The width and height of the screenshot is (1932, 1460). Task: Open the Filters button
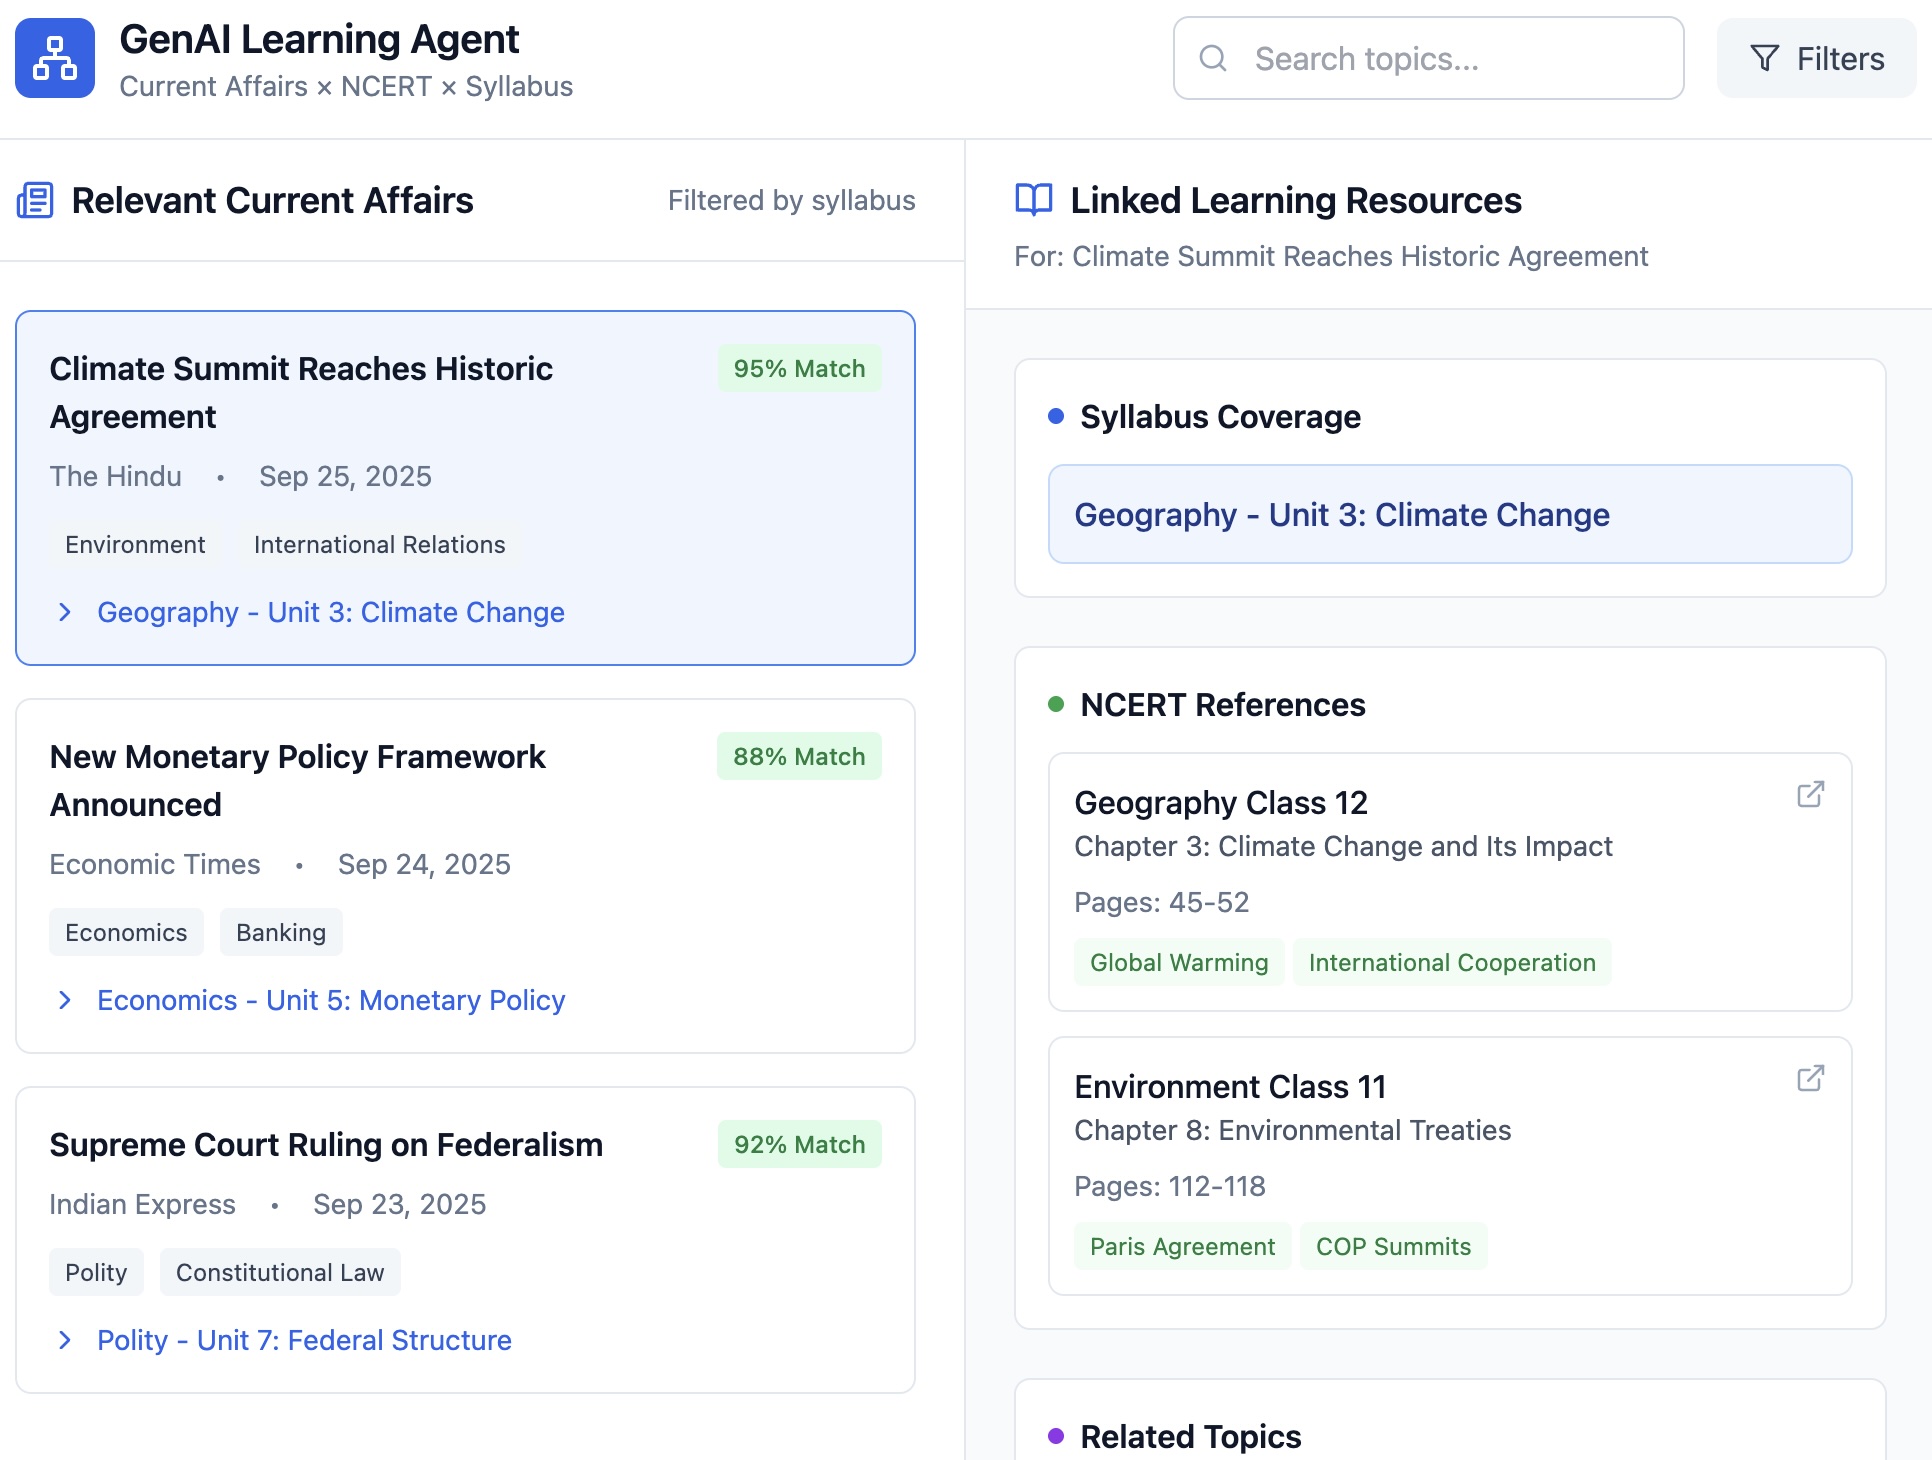[1816, 58]
